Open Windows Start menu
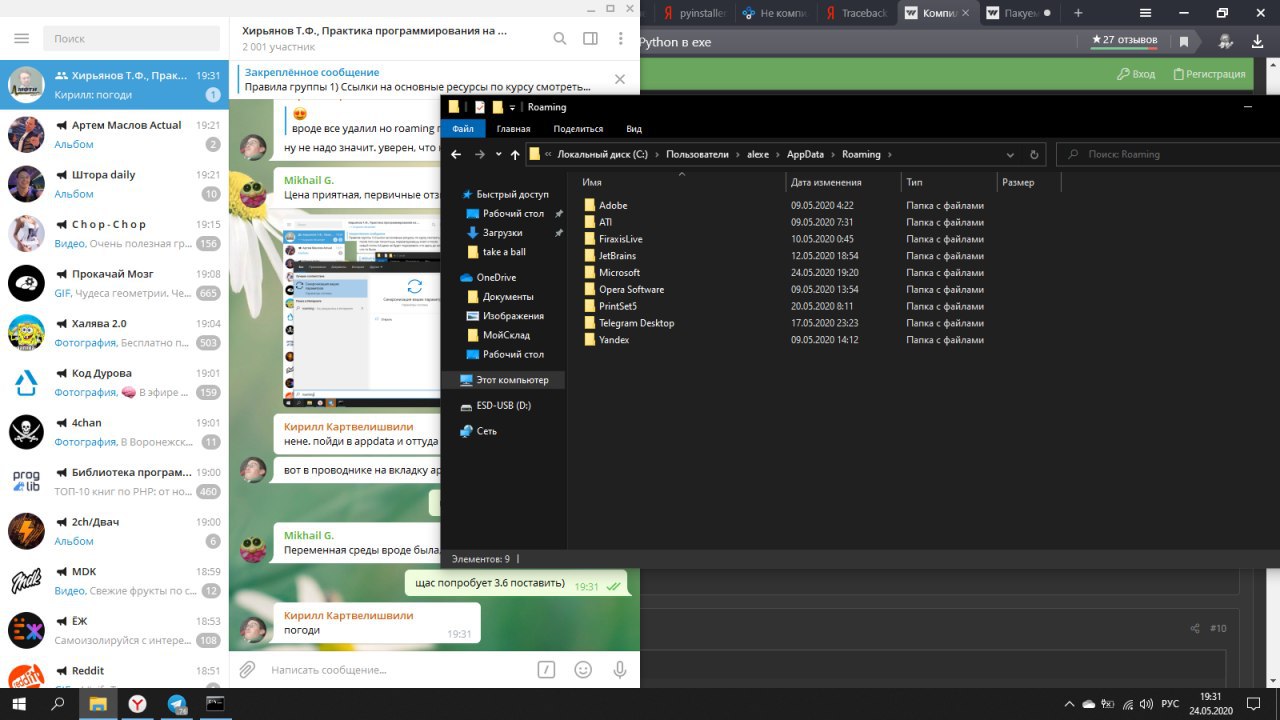This screenshot has height=720, width=1280. (x=20, y=703)
